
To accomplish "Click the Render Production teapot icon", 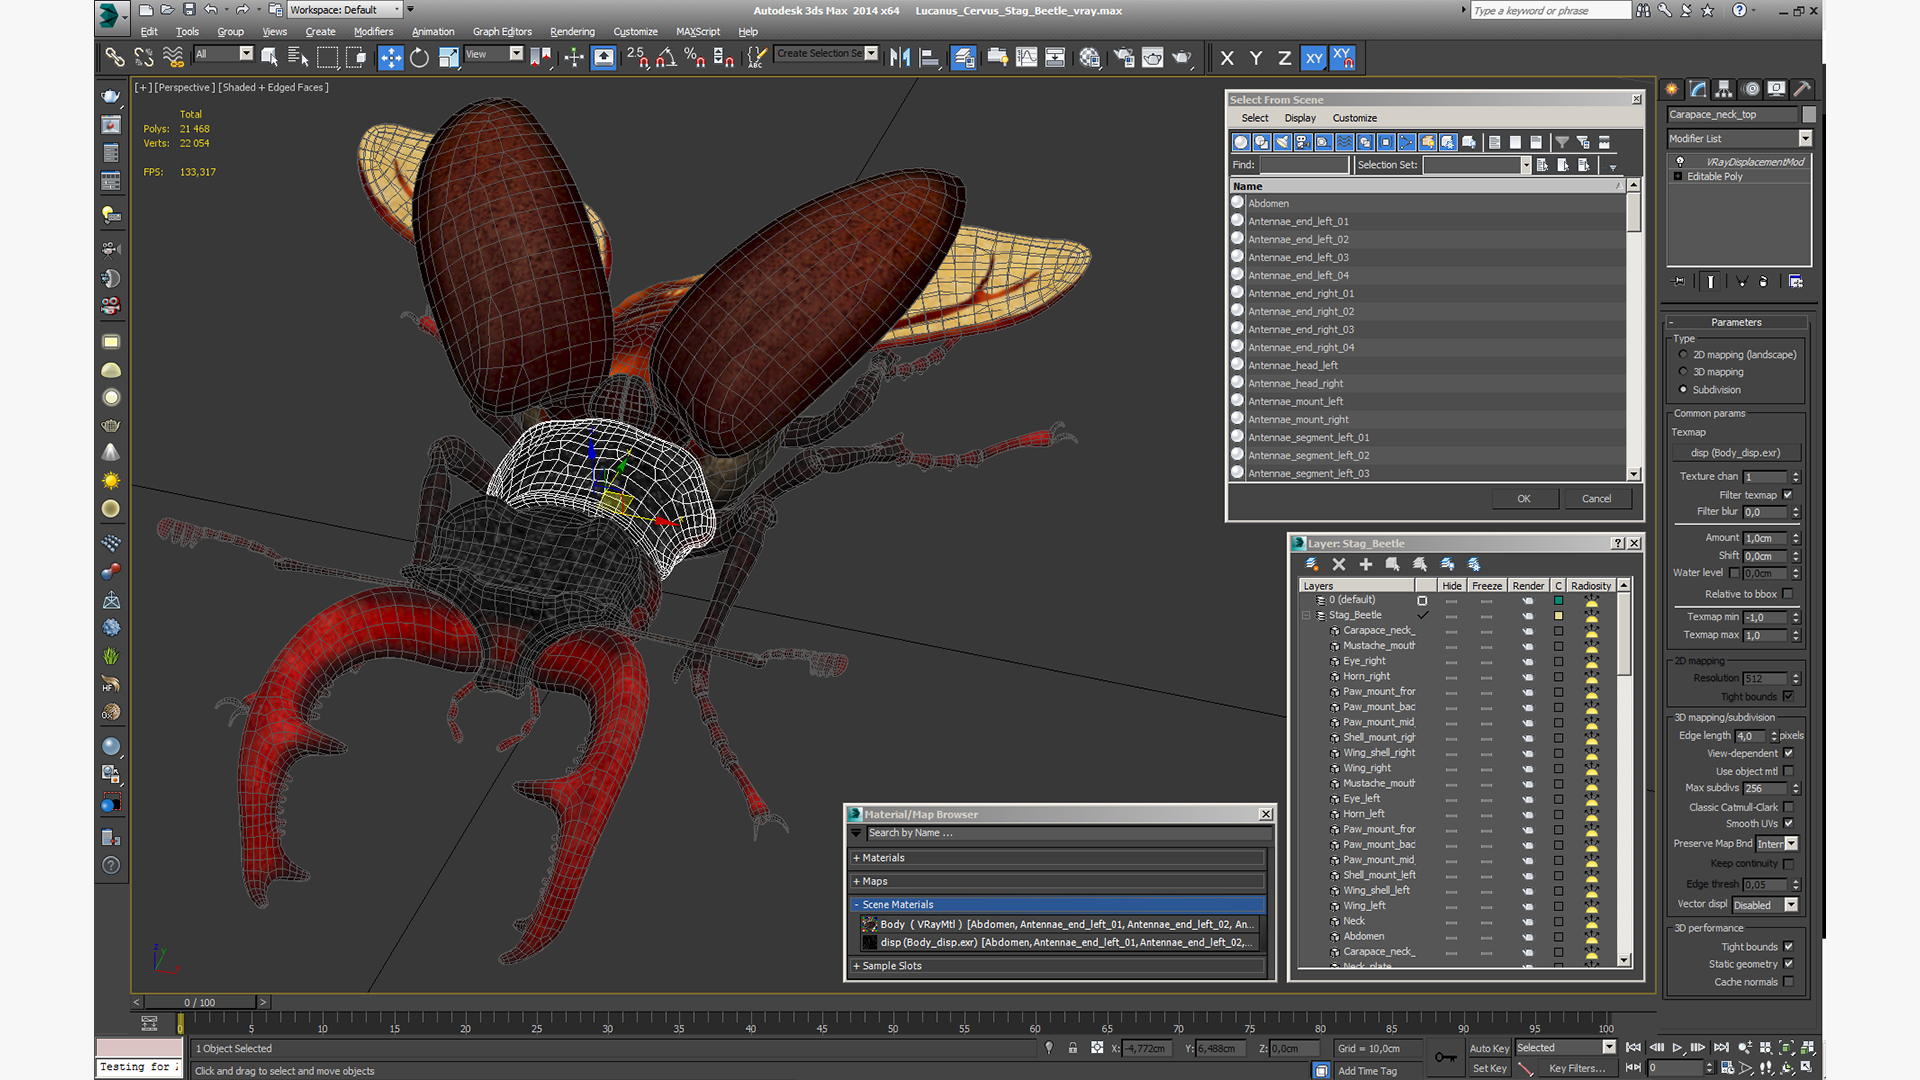I will [1182, 58].
